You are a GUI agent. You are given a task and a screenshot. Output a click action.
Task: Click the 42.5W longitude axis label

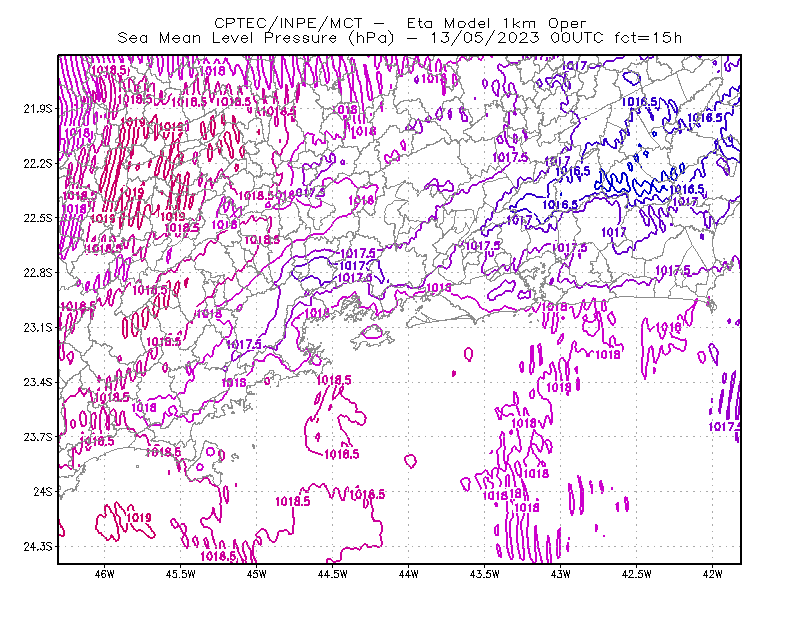click(x=637, y=574)
